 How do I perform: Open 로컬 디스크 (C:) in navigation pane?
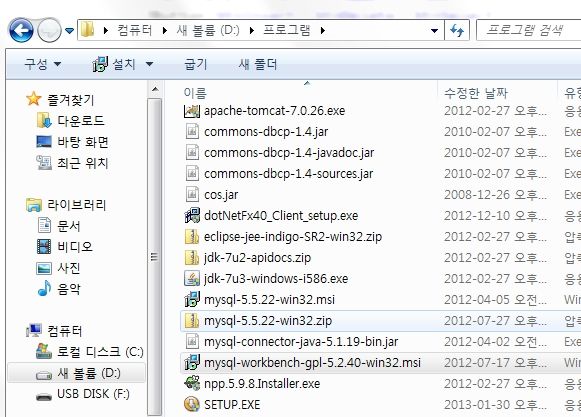pyautogui.click(x=100, y=352)
